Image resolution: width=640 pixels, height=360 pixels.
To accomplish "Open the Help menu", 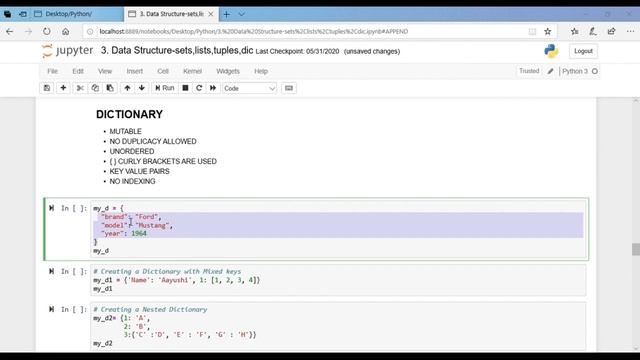I will click(x=261, y=71).
